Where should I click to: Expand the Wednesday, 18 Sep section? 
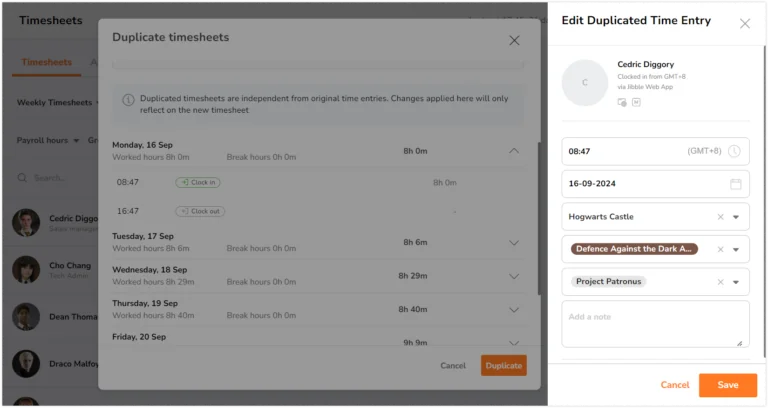point(513,276)
